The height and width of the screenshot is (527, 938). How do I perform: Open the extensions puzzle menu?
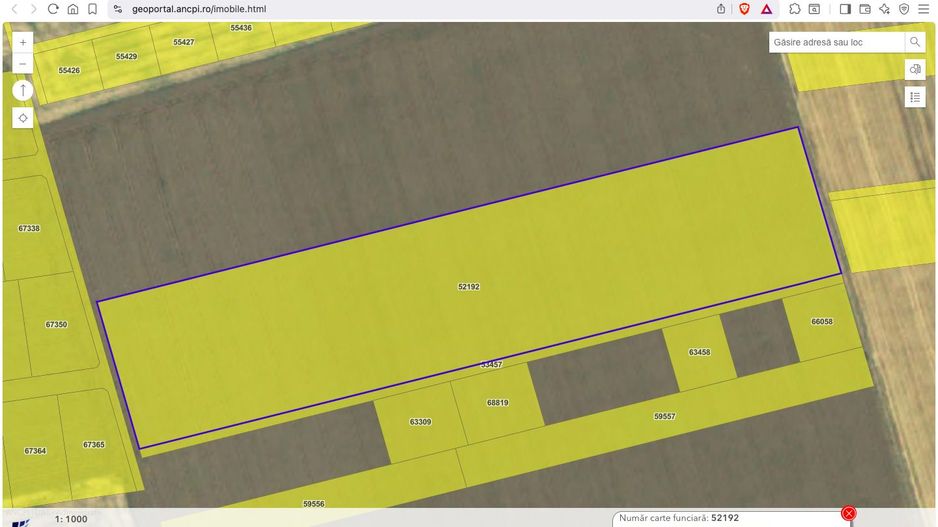point(794,9)
